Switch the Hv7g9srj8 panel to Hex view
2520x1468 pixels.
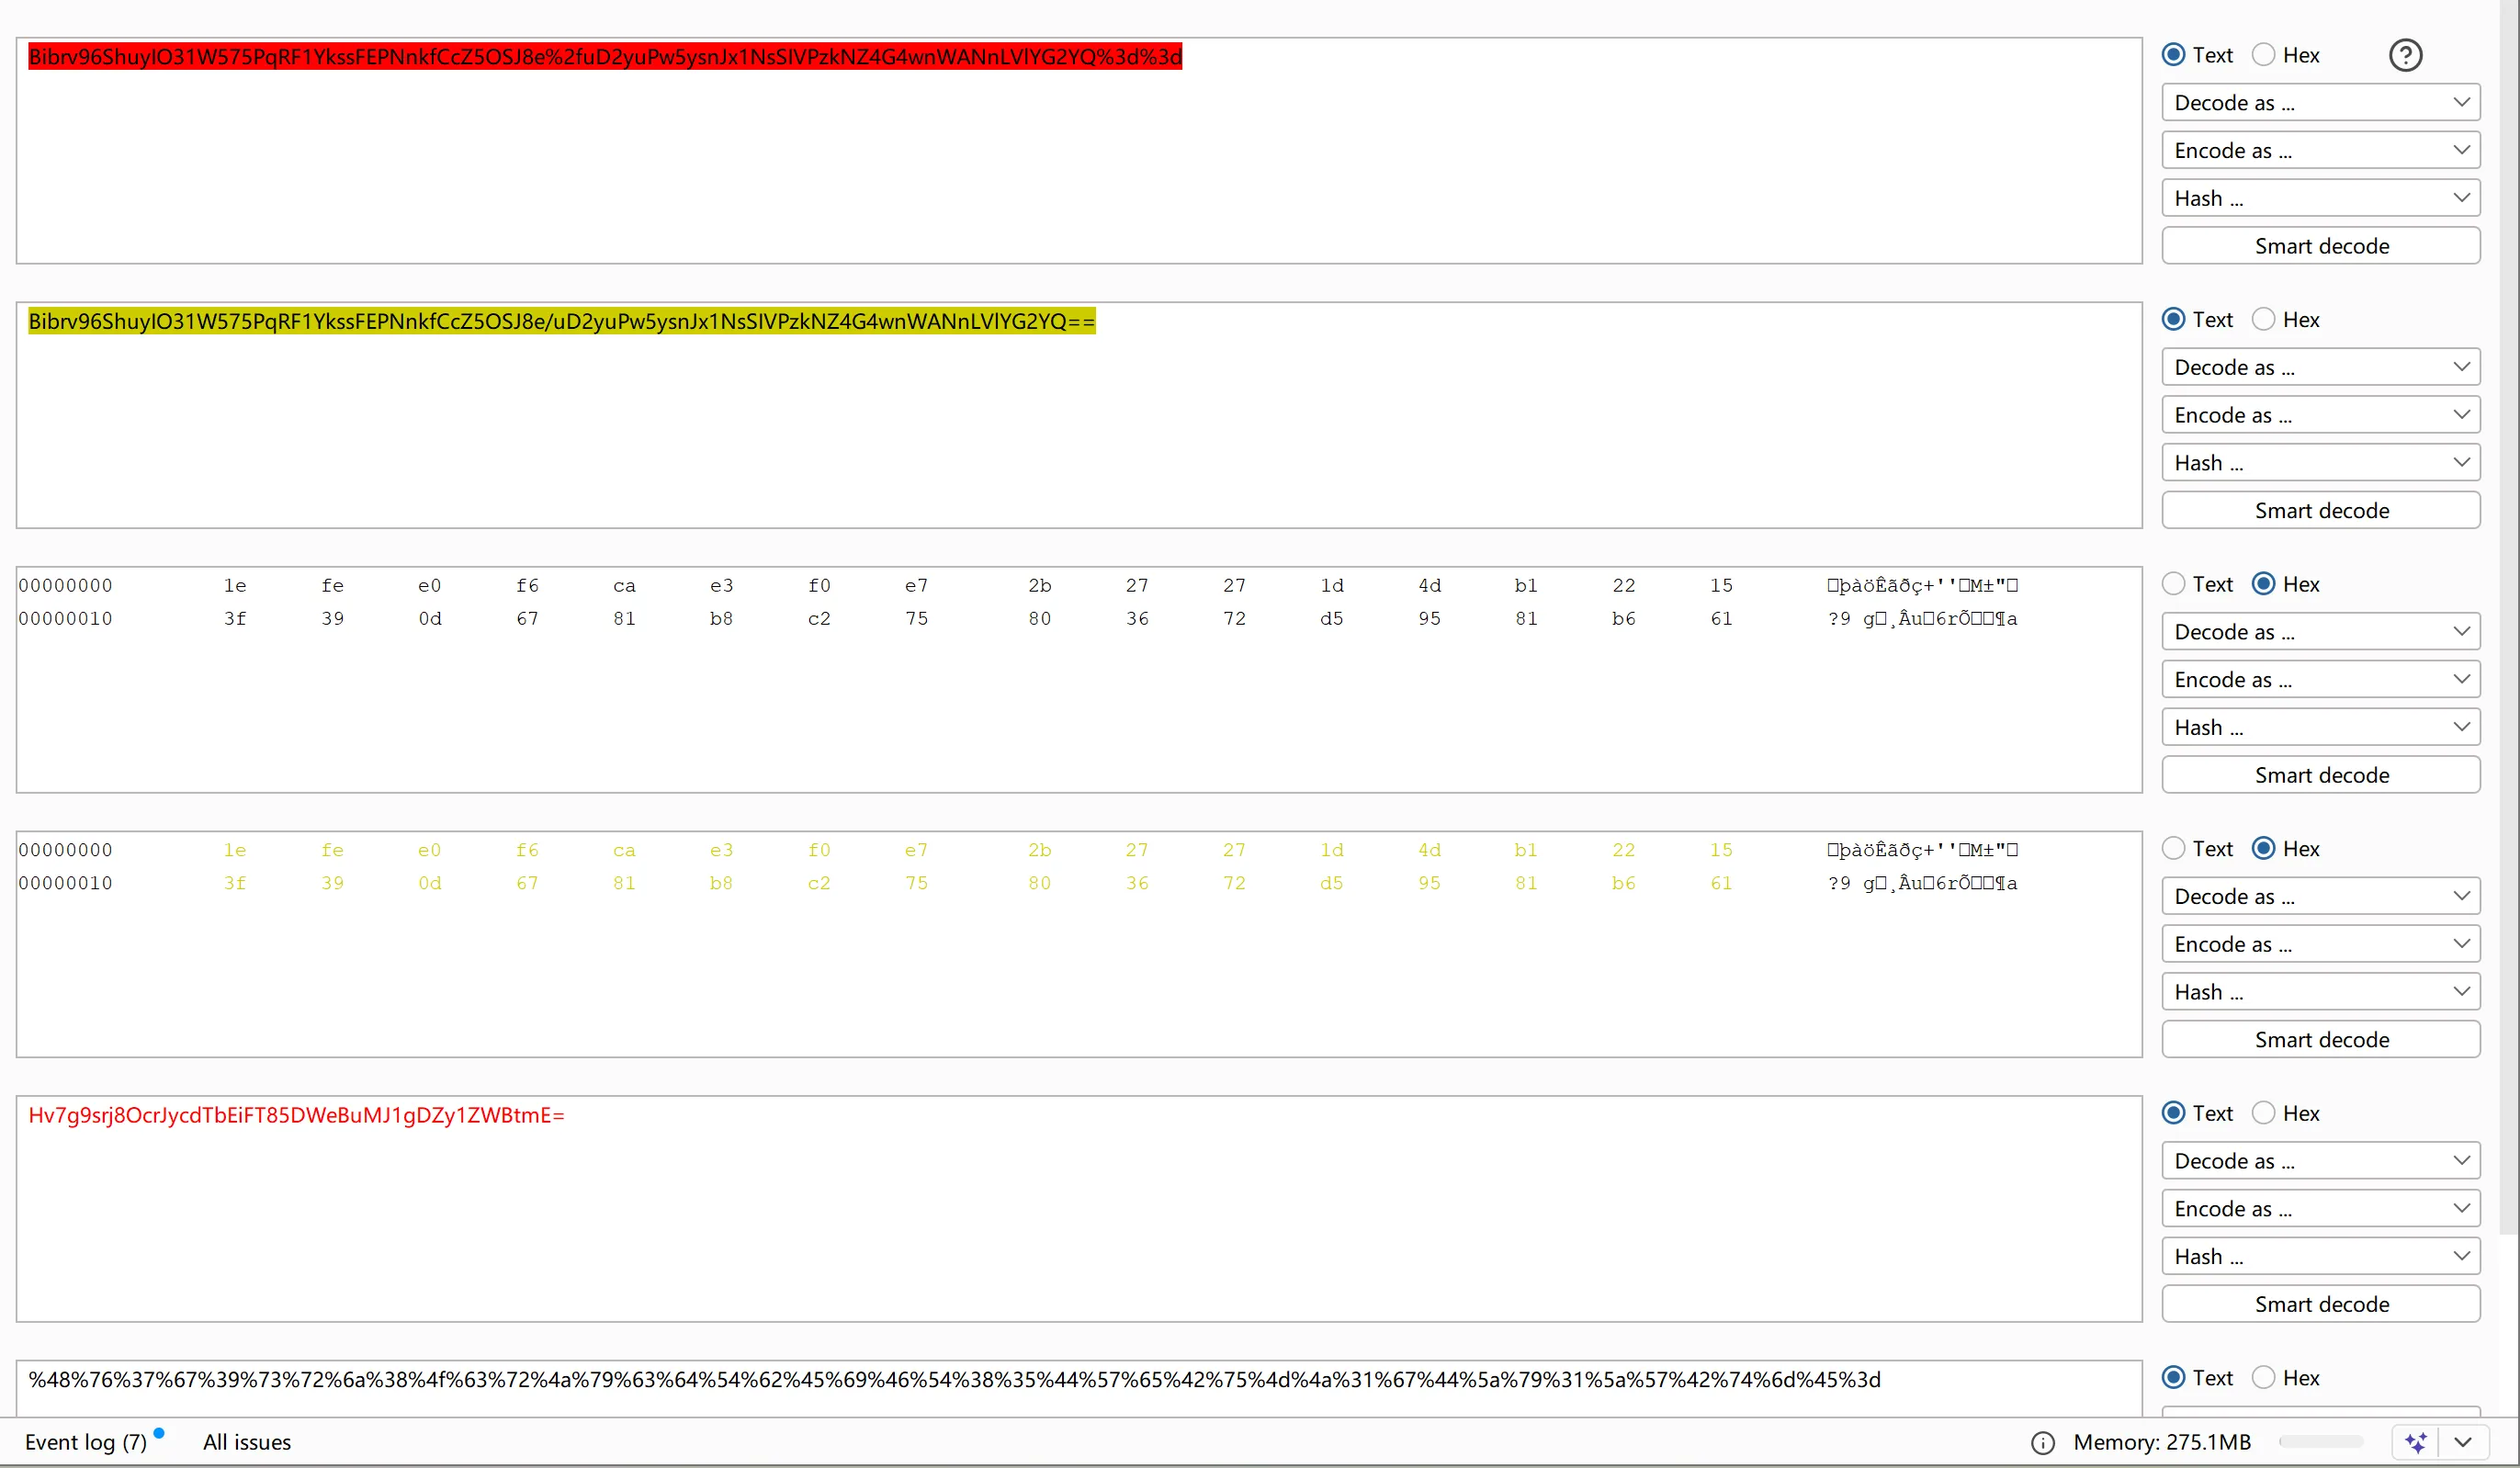click(x=2286, y=1113)
